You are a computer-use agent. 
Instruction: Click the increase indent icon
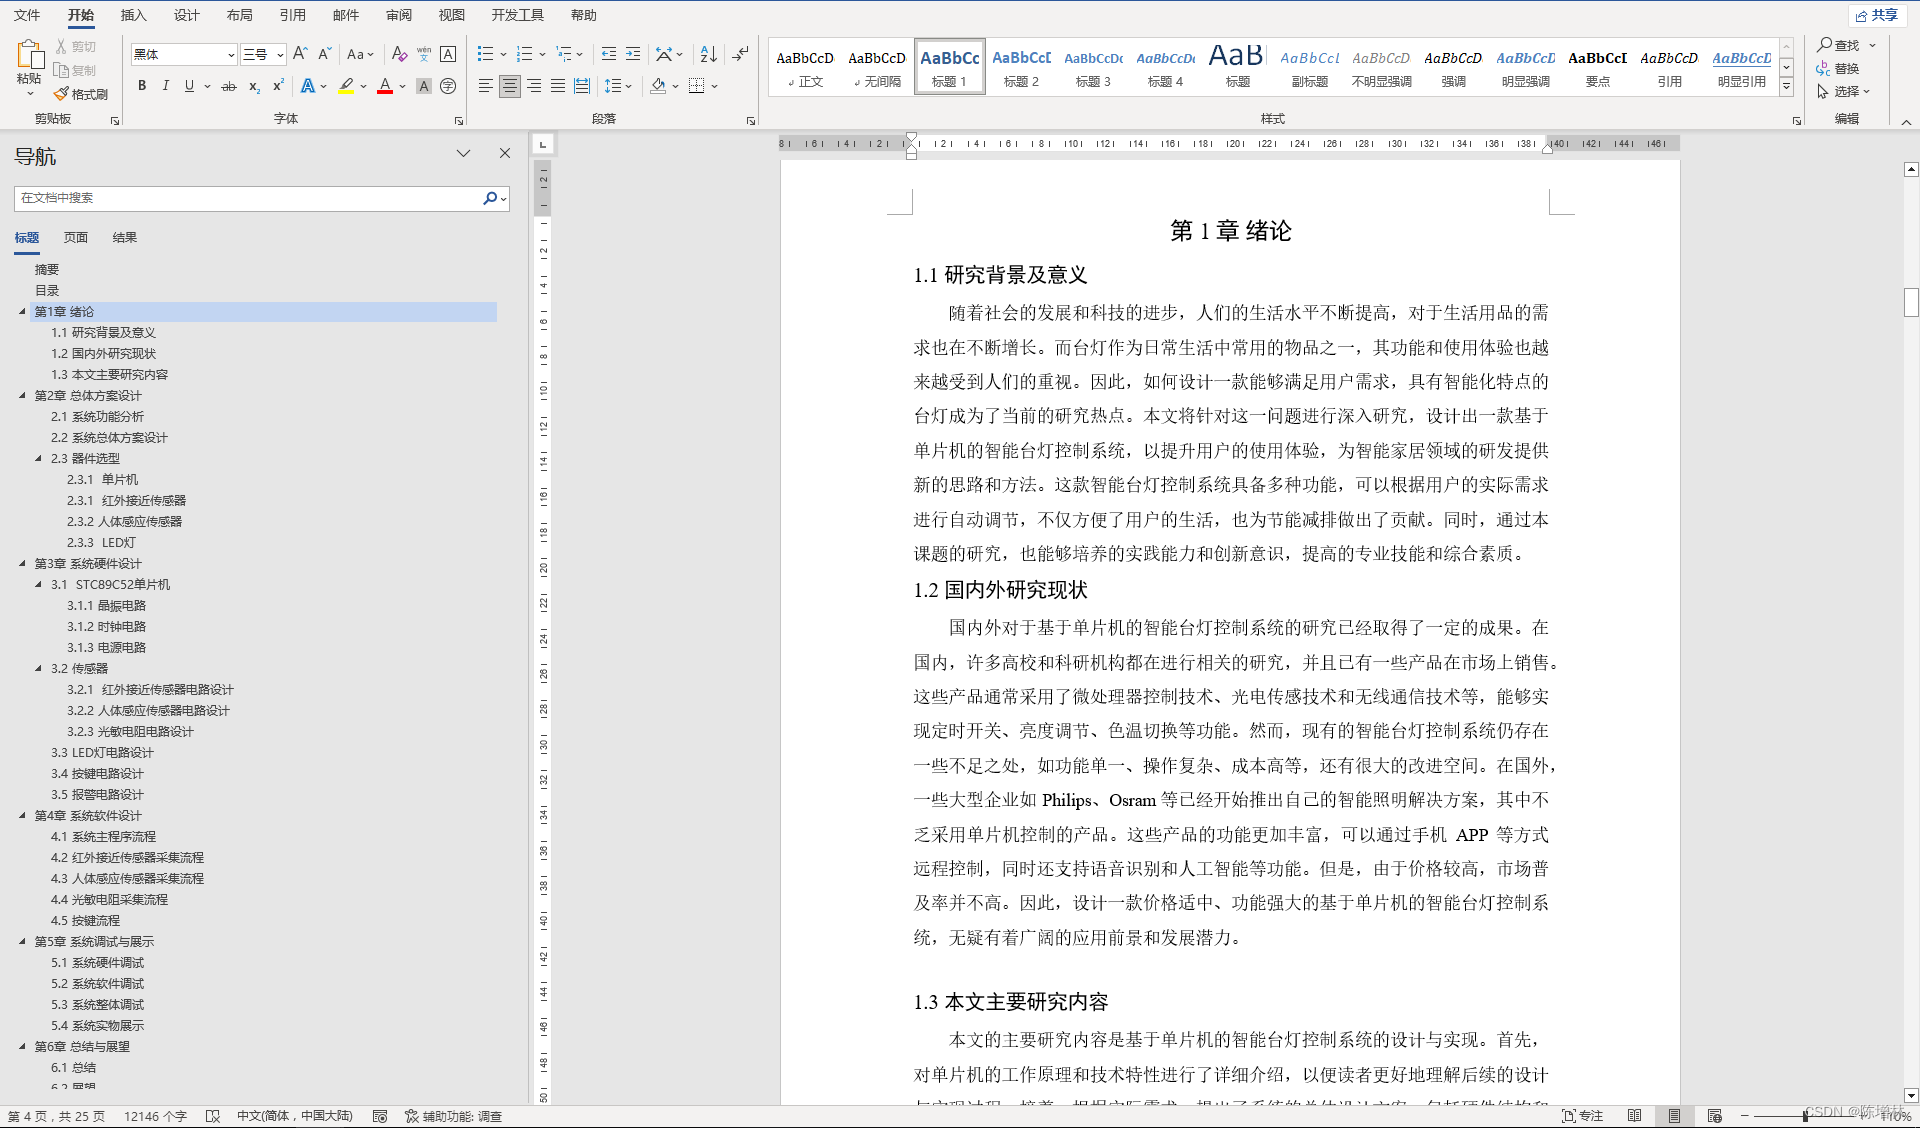pyautogui.click(x=633, y=54)
